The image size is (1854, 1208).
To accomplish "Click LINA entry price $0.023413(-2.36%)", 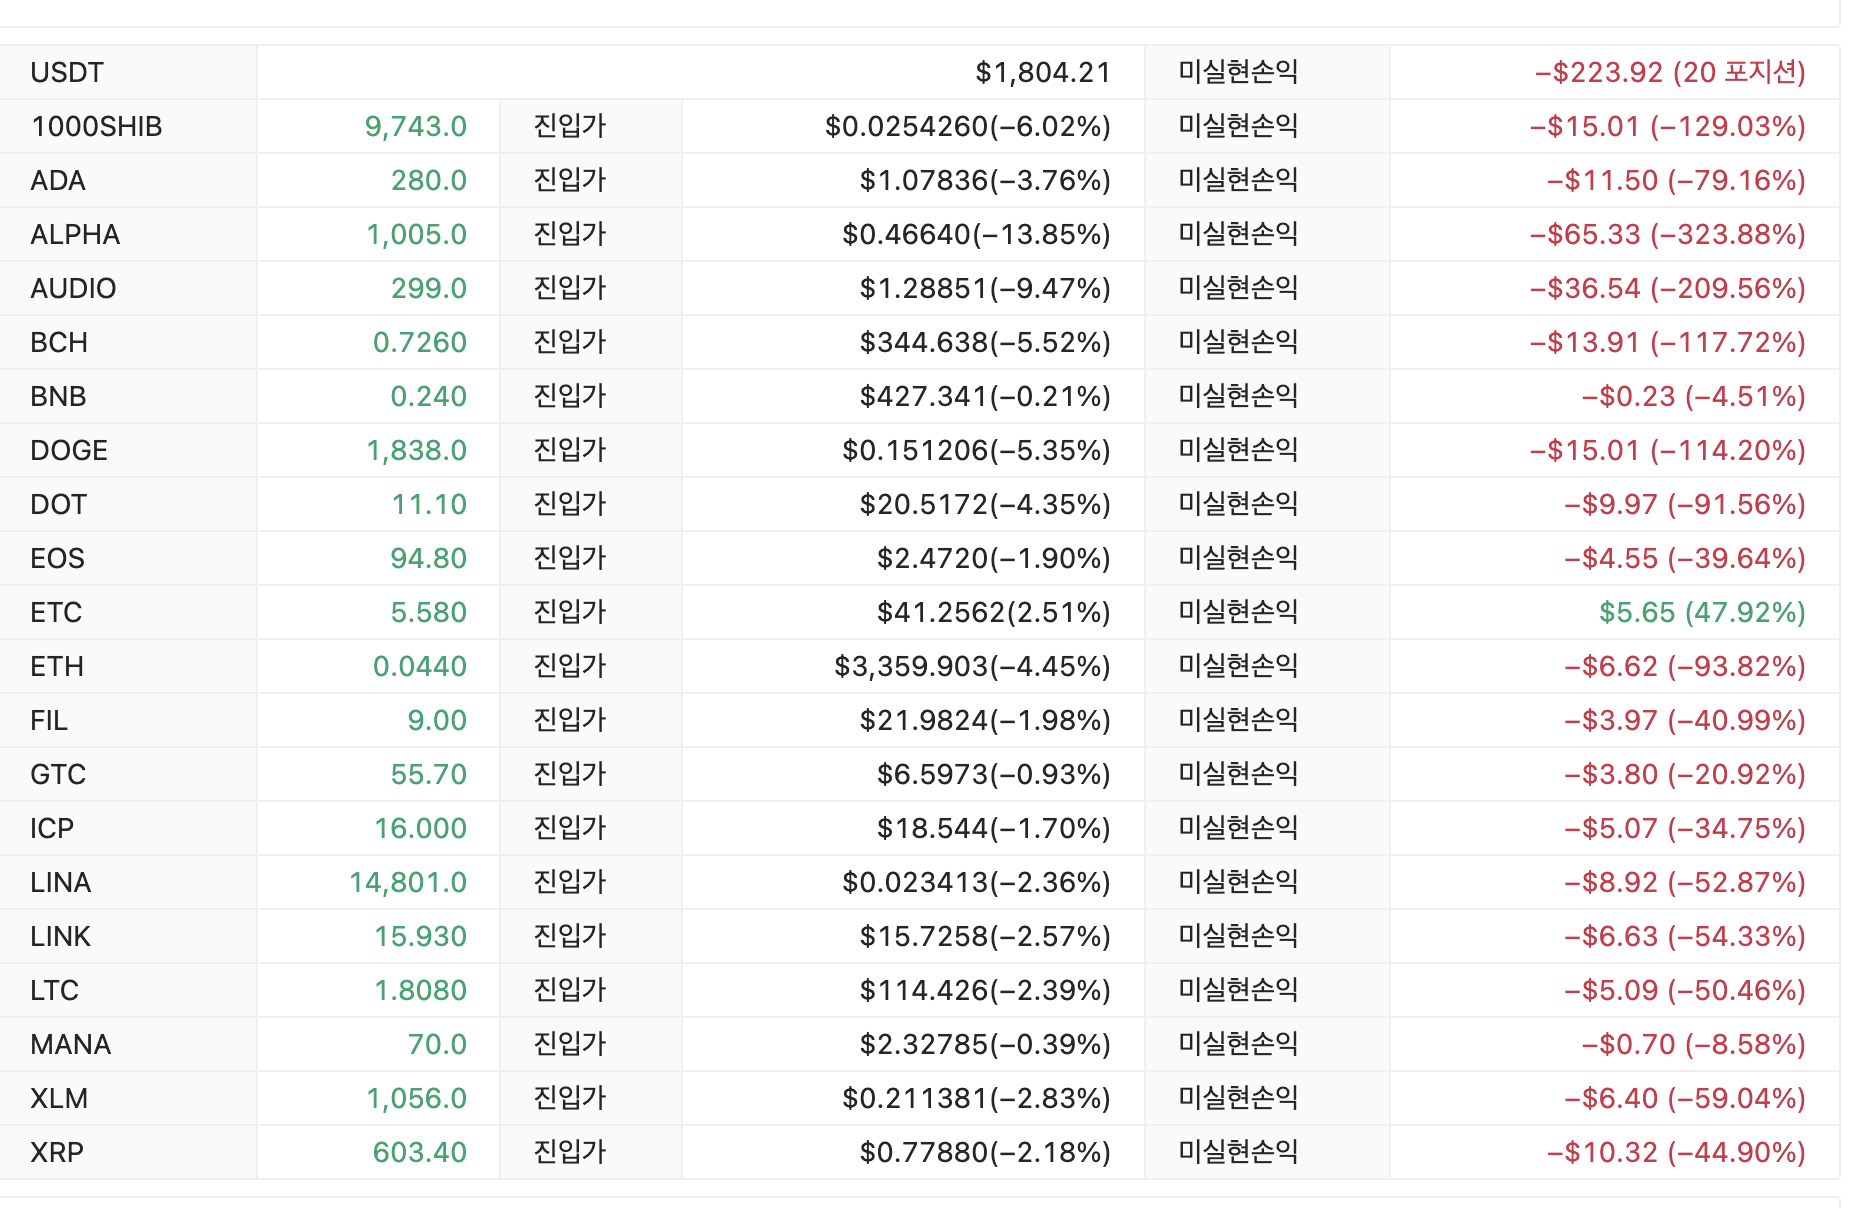I will (x=977, y=883).
